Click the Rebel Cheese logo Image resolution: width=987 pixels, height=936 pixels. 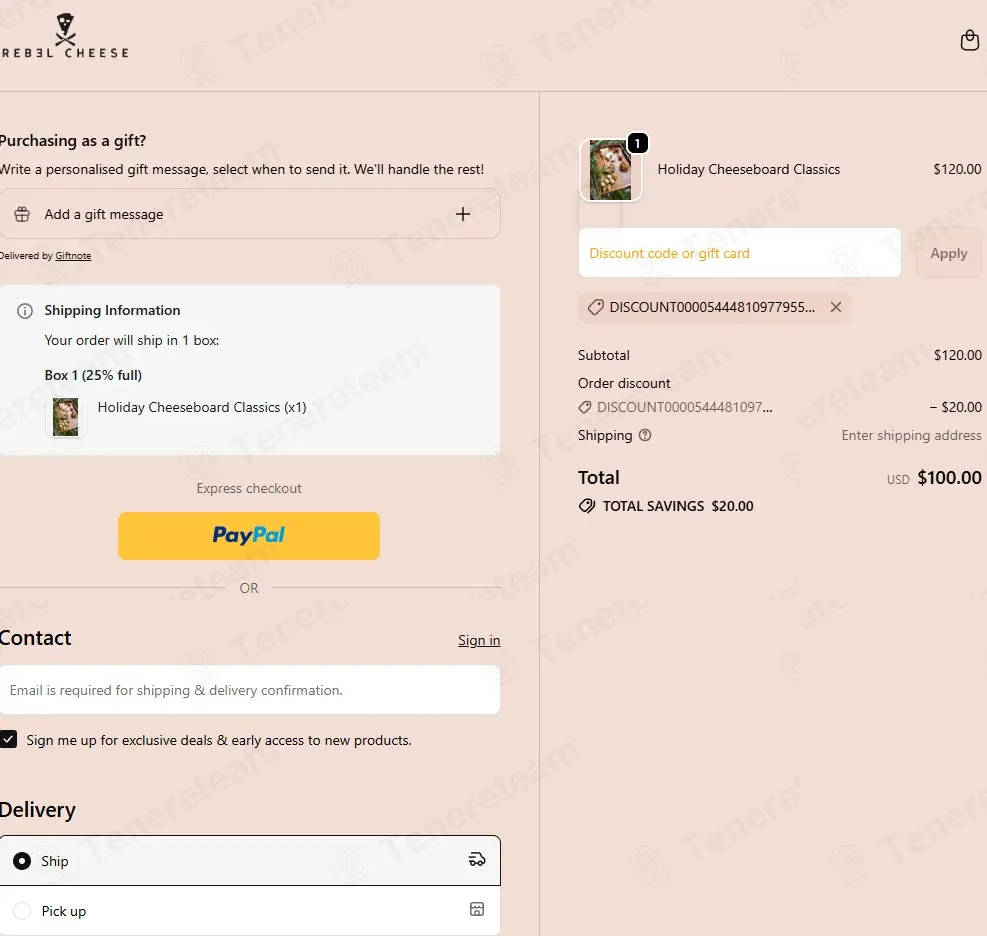point(64,37)
